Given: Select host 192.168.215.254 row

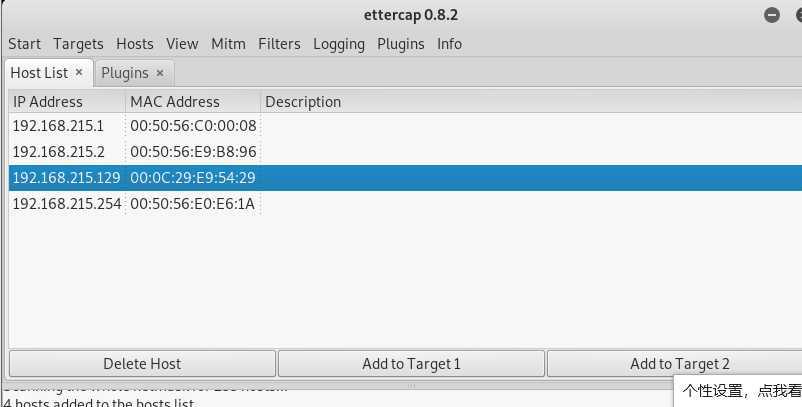Looking at the screenshot, I should 405,204.
